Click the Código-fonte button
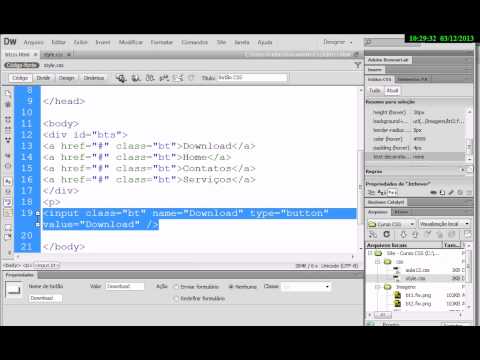The image size is (480, 360). click(x=22, y=65)
